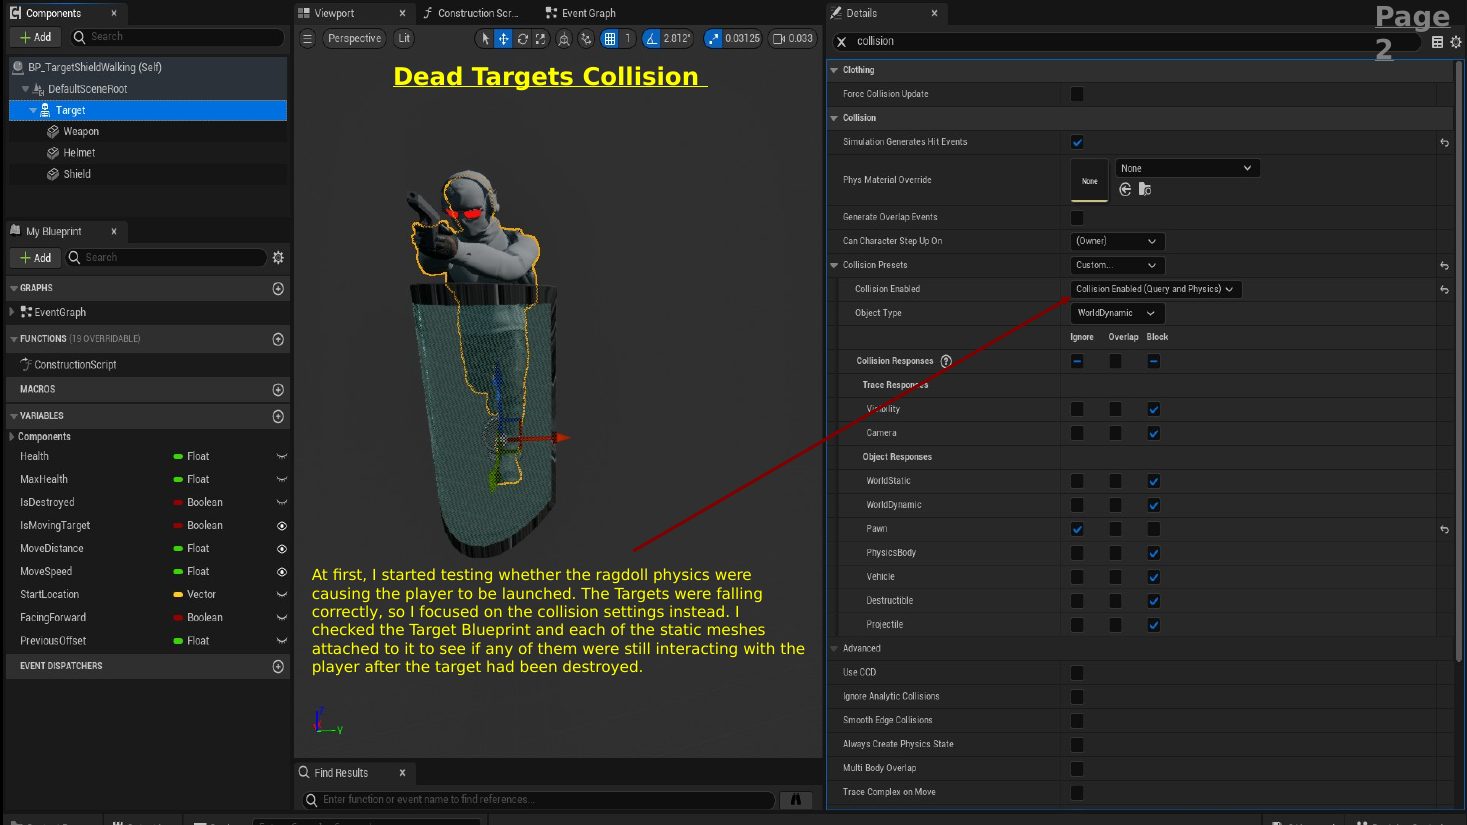Activate the Translate move tool

click(503, 38)
